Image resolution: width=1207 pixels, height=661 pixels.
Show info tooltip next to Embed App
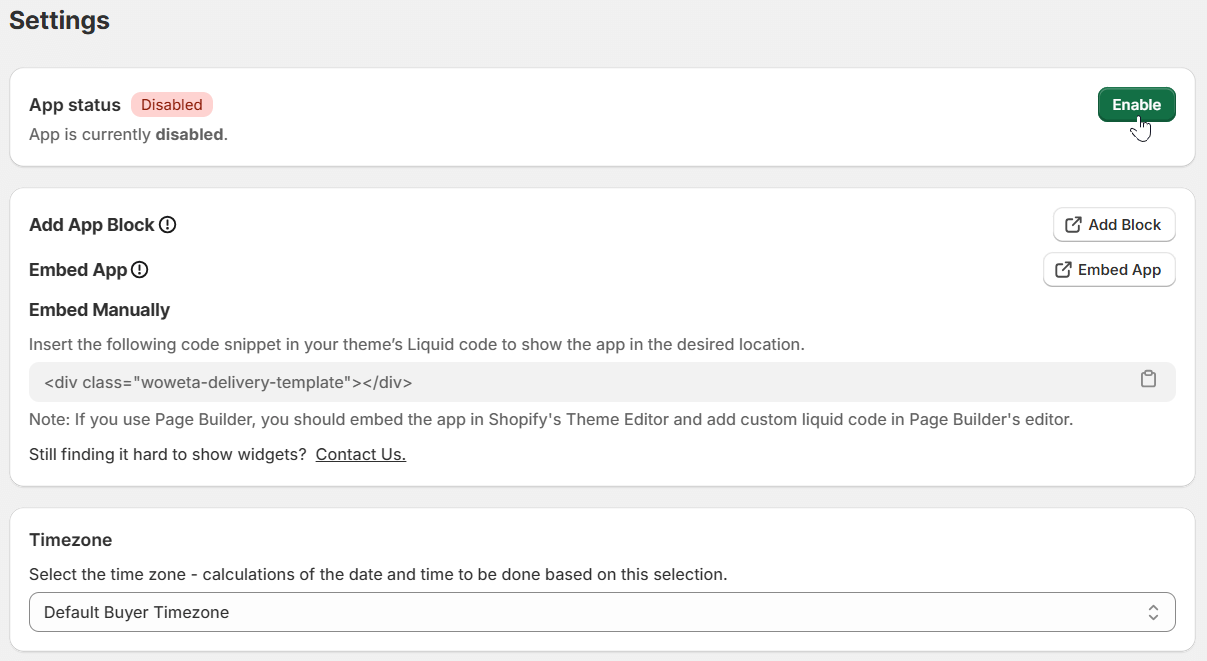point(140,270)
